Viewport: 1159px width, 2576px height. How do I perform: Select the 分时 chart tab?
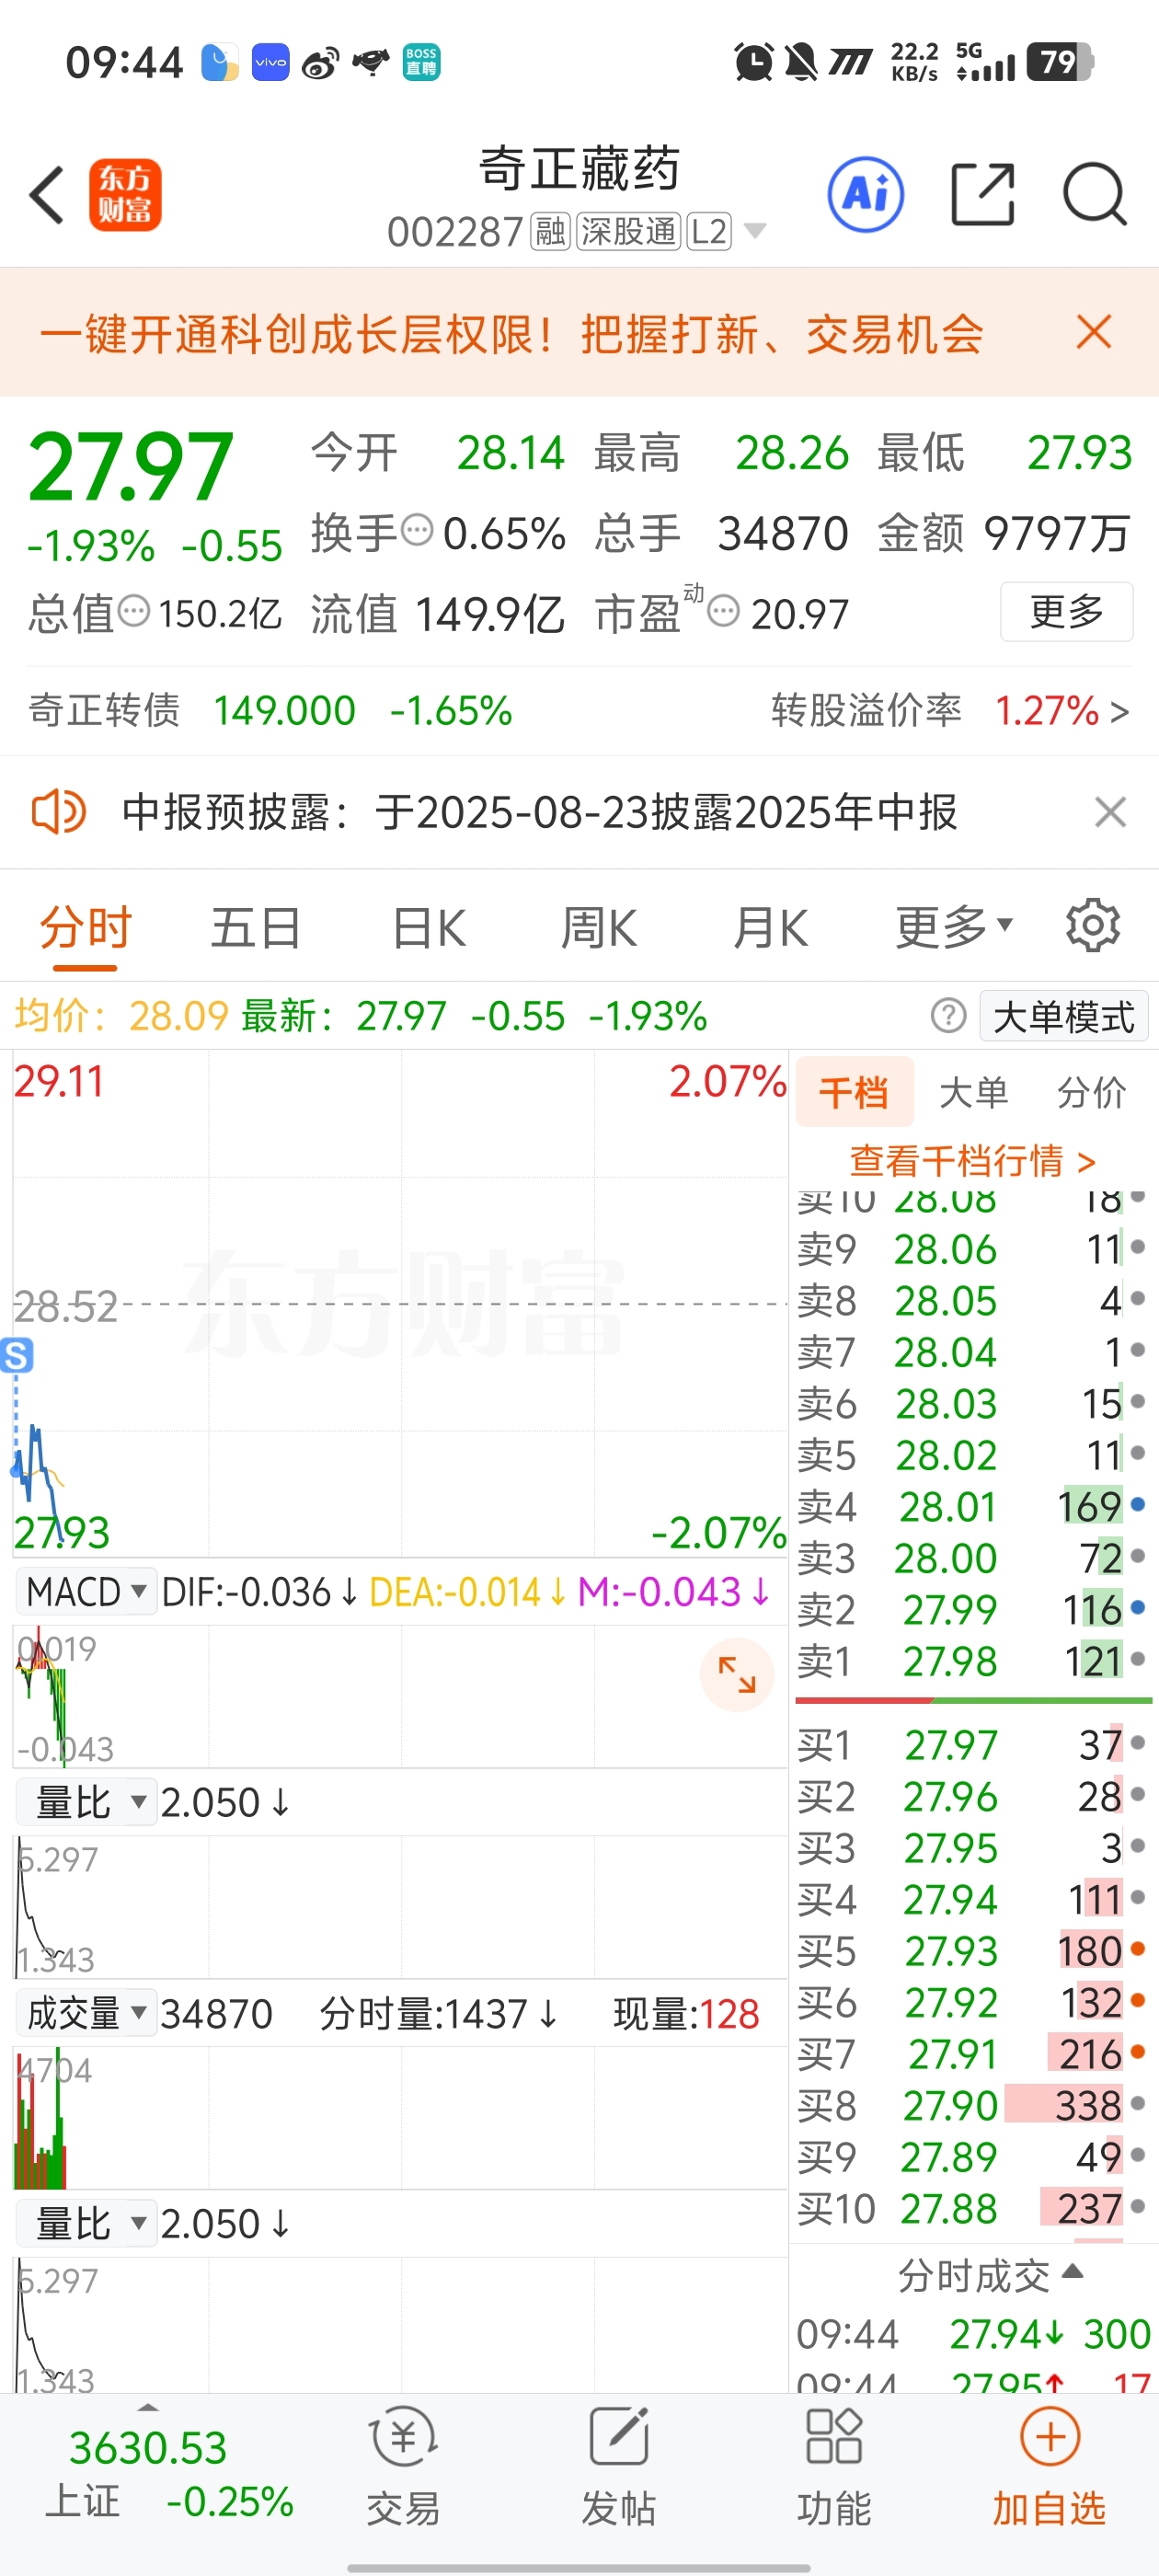click(85, 927)
